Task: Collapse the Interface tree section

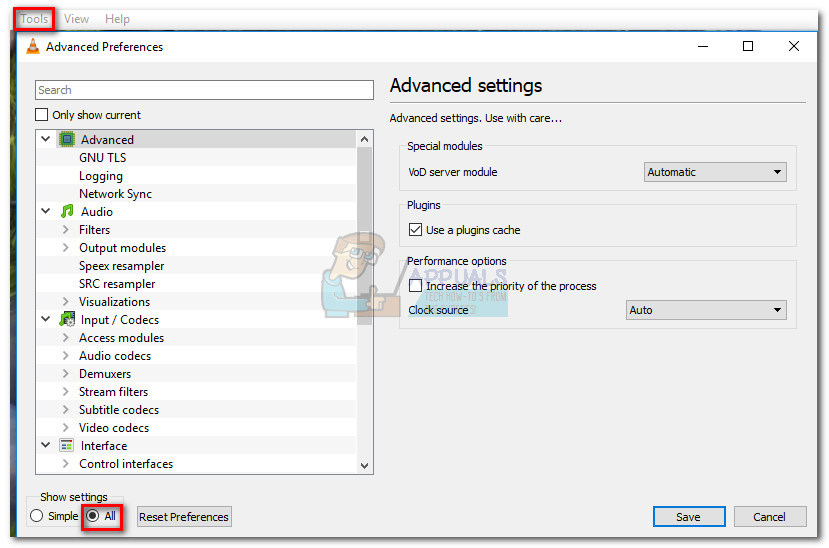Action: click(x=46, y=445)
